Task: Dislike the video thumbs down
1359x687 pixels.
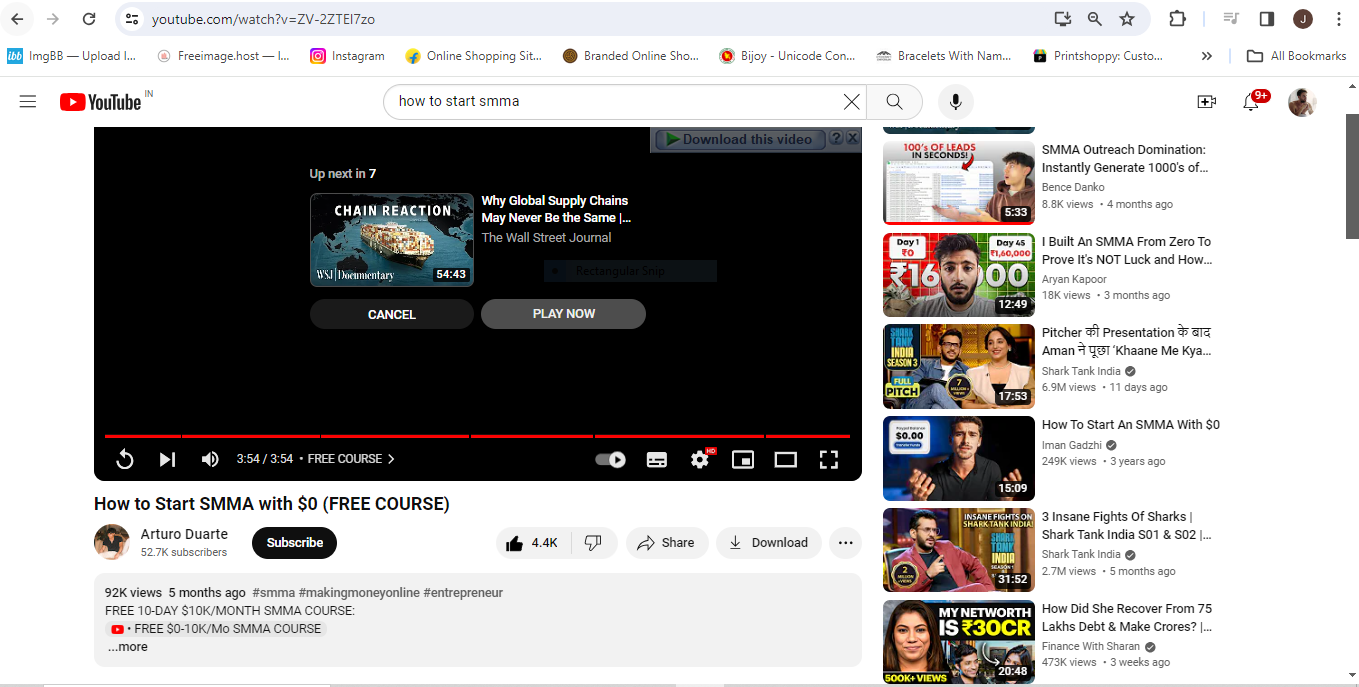Action: [x=594, y=542]
